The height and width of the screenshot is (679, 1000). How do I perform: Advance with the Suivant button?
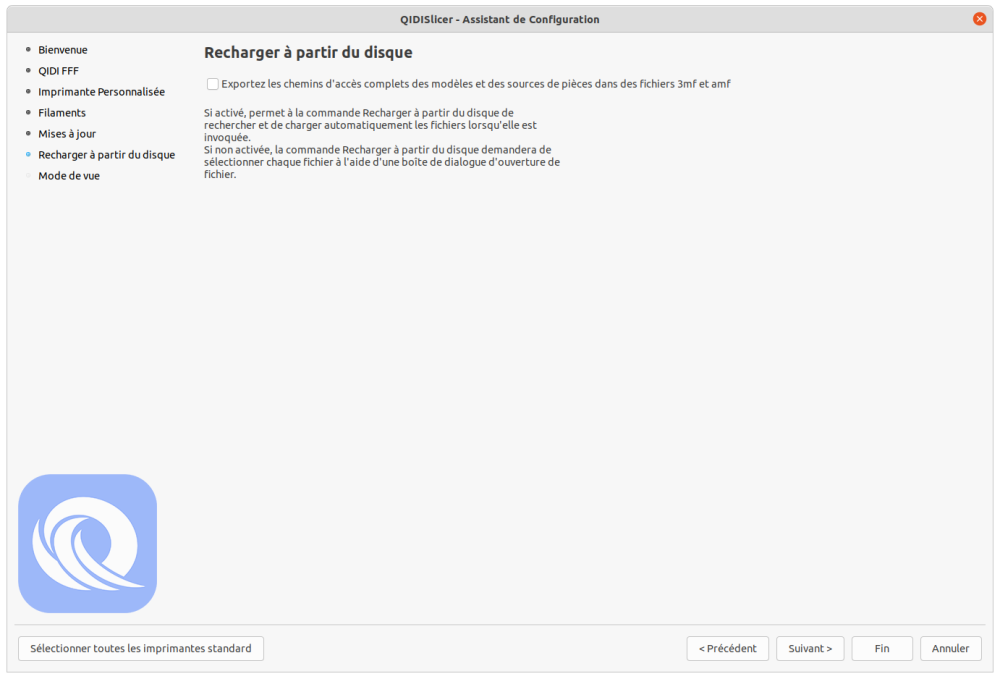tap(810, 648)
